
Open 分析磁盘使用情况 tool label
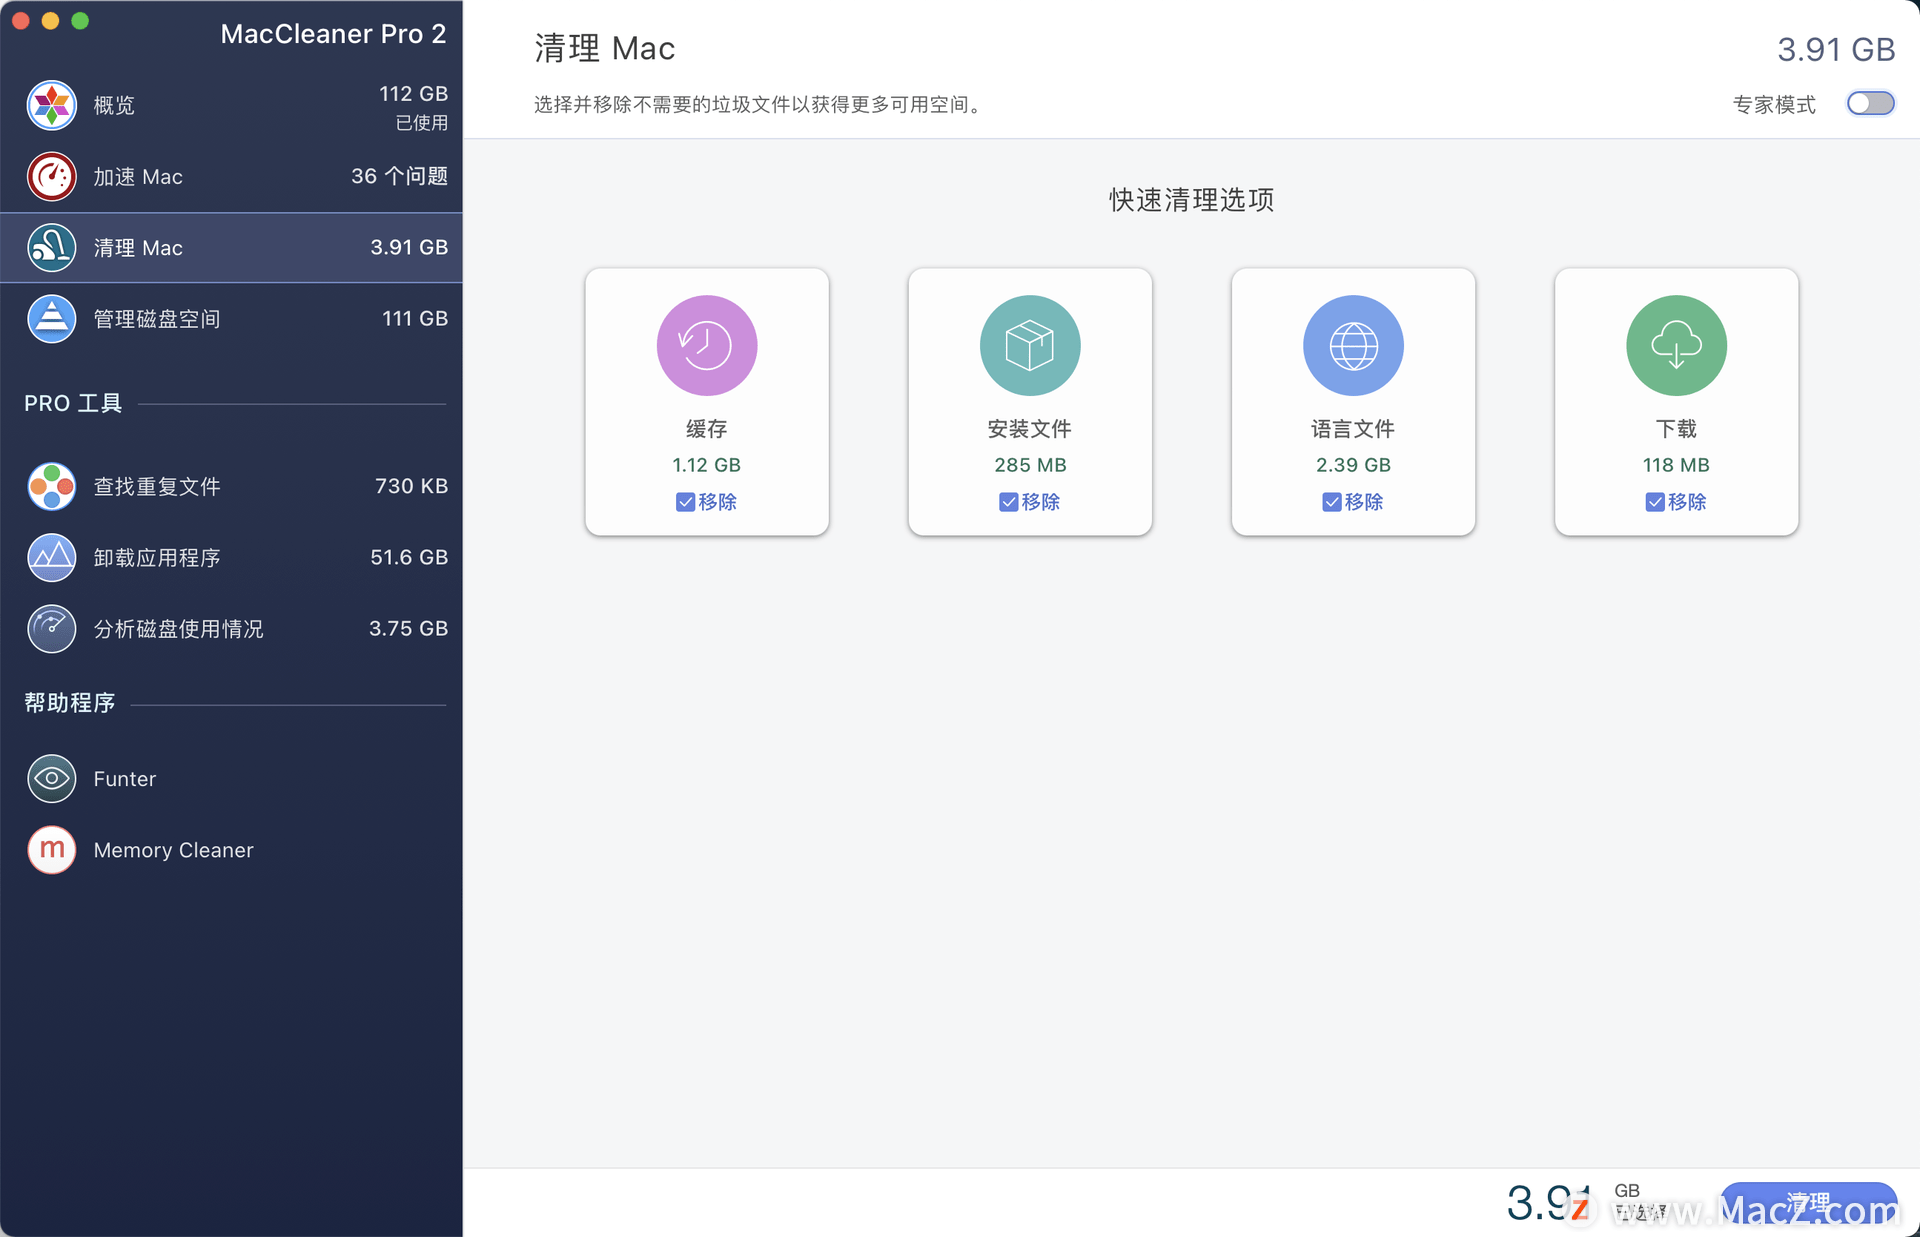coord(178,629)
